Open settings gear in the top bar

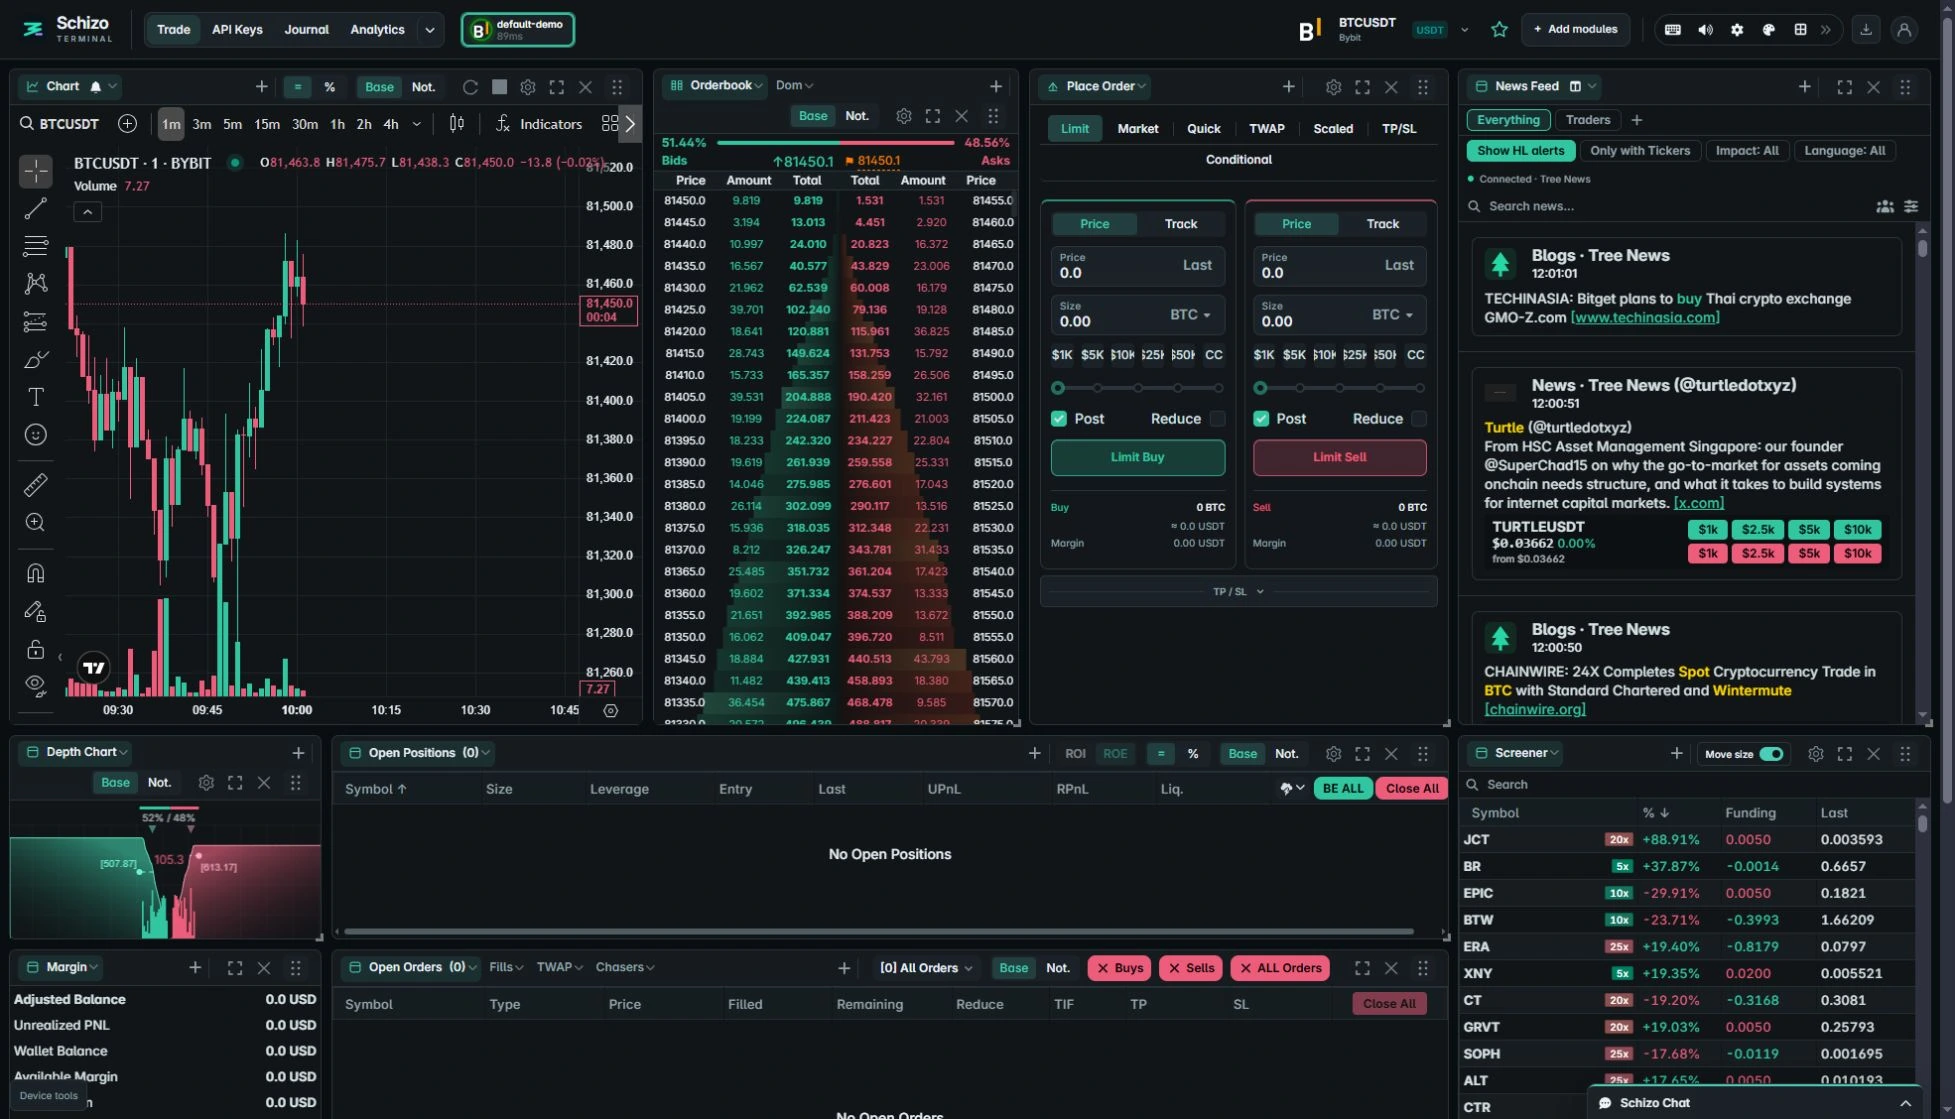coord(1737,30)
